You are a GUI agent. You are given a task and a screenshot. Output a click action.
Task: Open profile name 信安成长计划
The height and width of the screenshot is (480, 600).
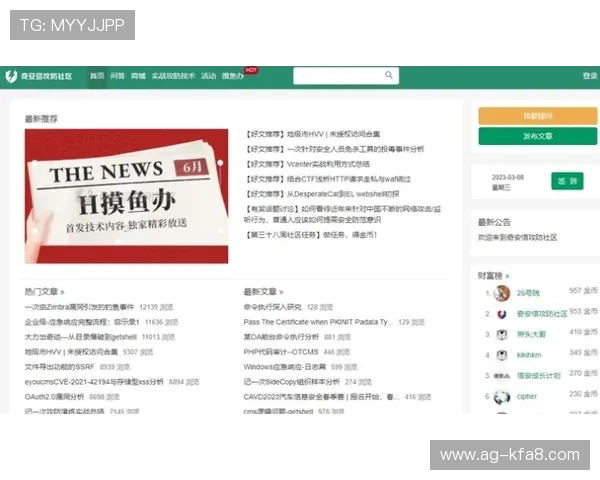[539, 376]
